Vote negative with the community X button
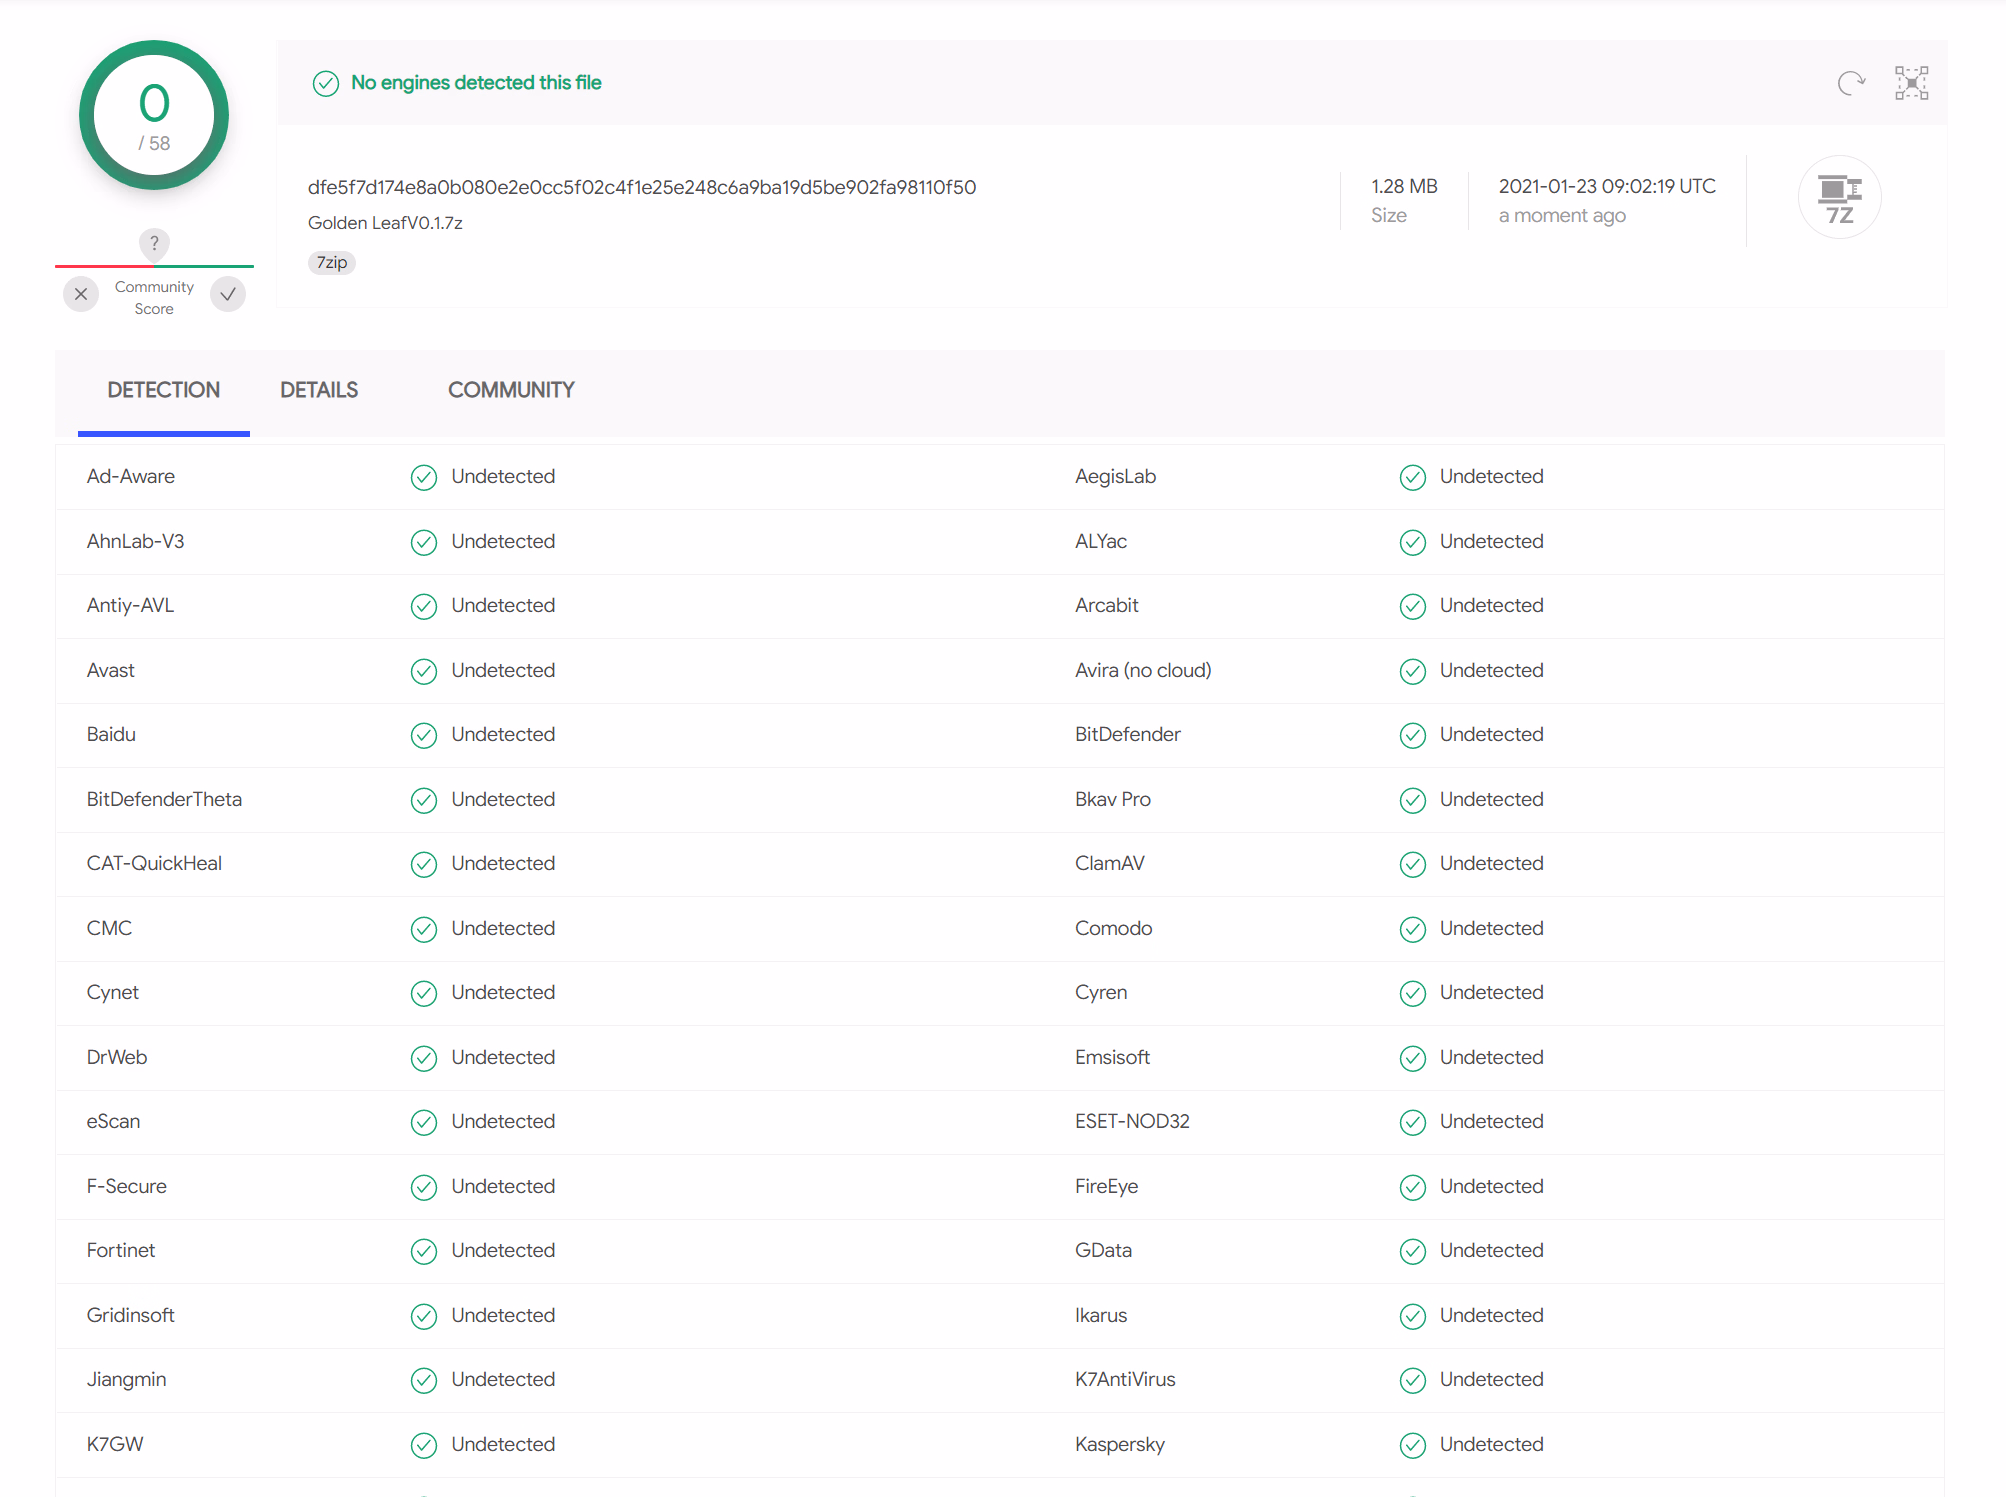Screen dimensions: 2006x1497 (x=81, y=294)
